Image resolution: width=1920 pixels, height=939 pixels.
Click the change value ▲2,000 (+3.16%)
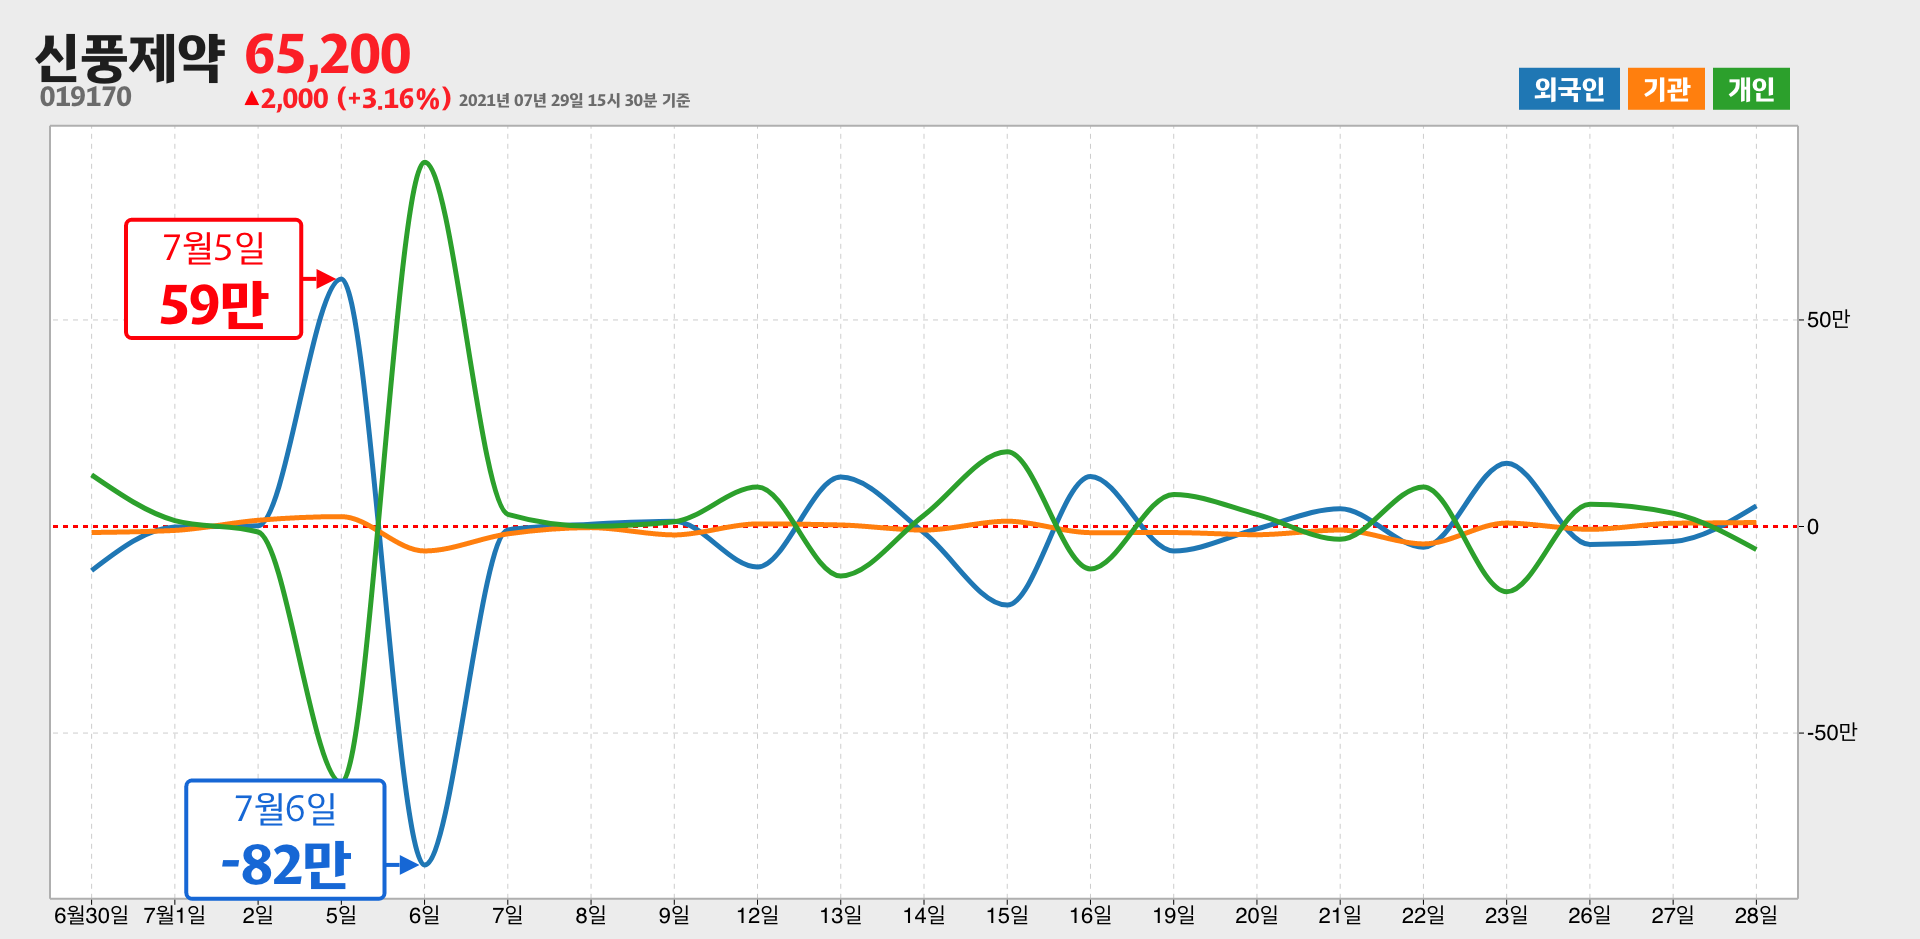[348, 99]
